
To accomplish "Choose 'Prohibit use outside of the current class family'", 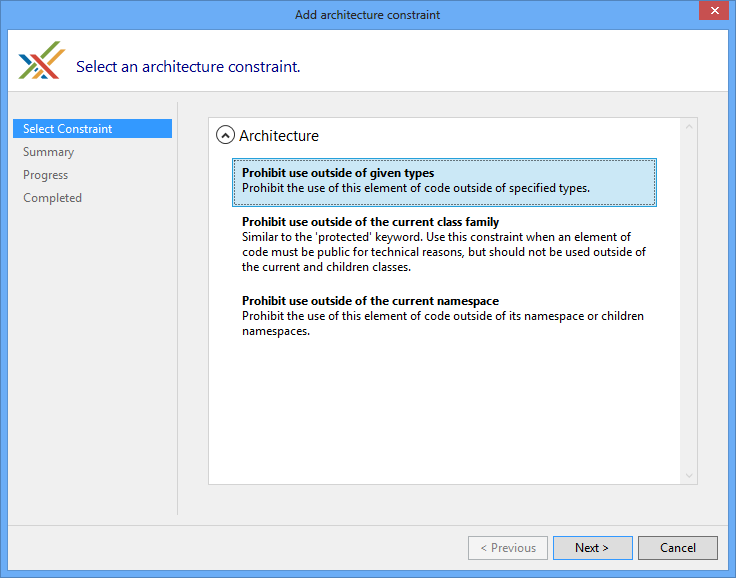I will click(444, 245).
